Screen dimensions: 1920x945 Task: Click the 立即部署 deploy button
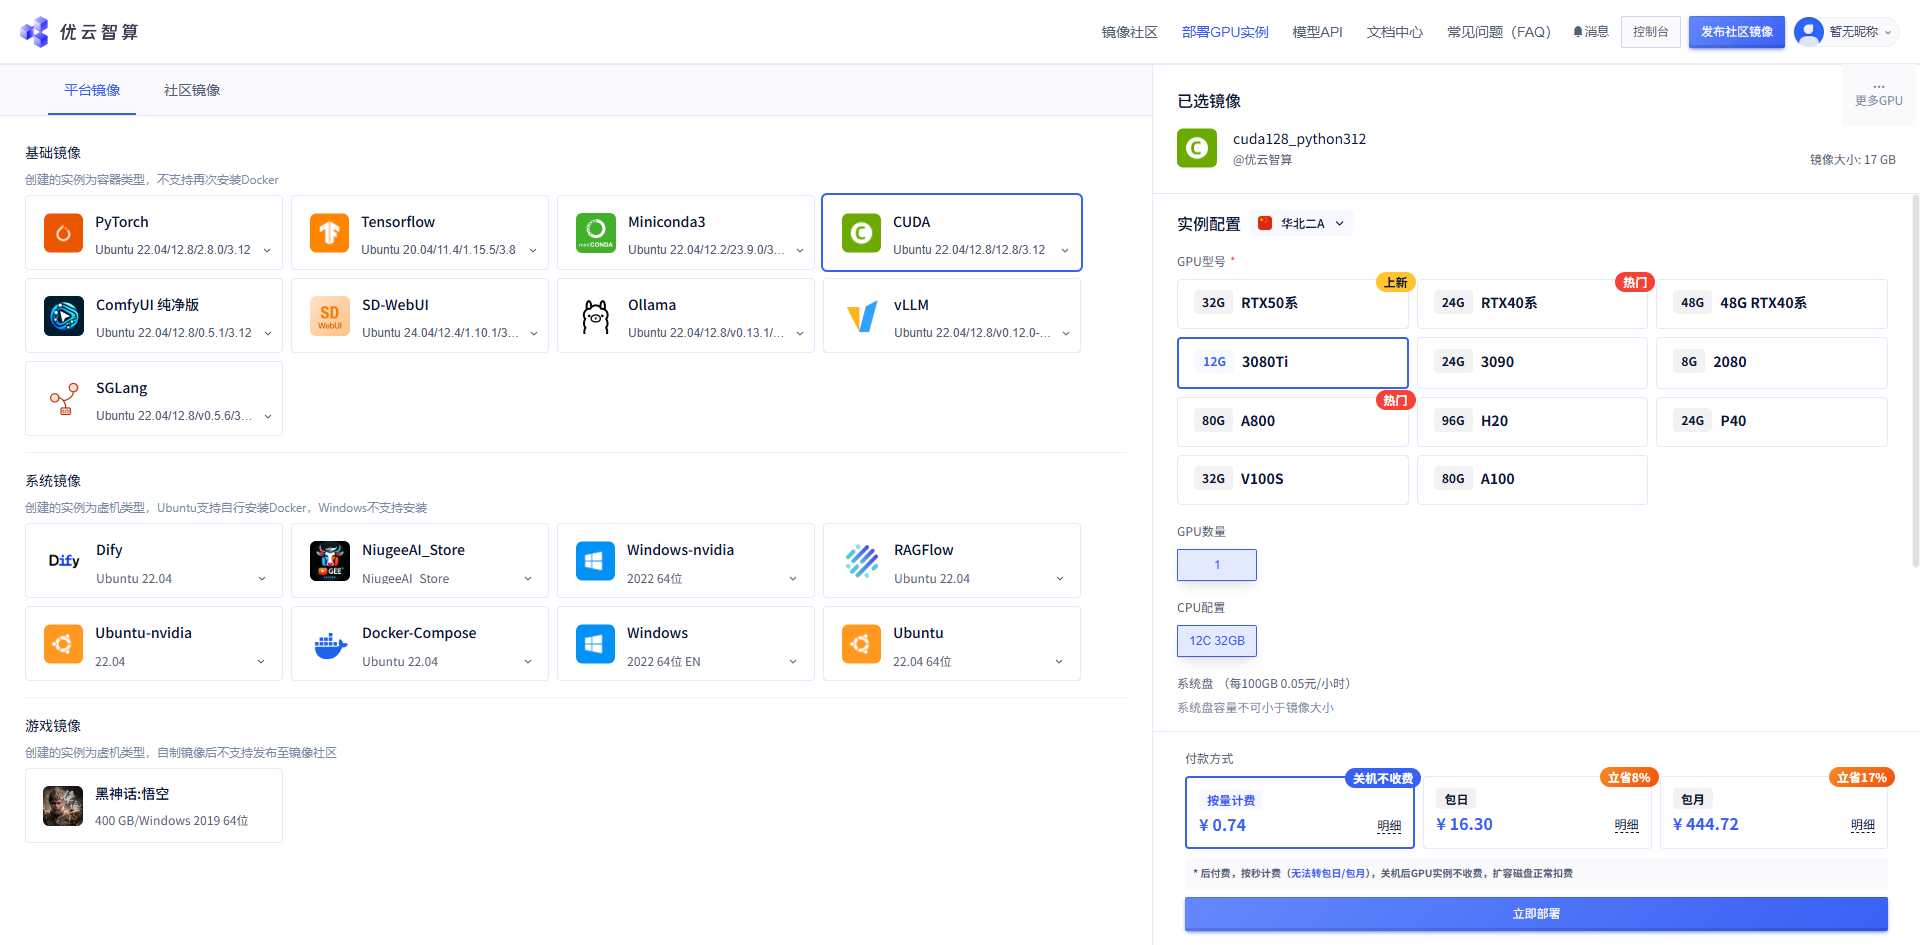tap(1536, 914)
